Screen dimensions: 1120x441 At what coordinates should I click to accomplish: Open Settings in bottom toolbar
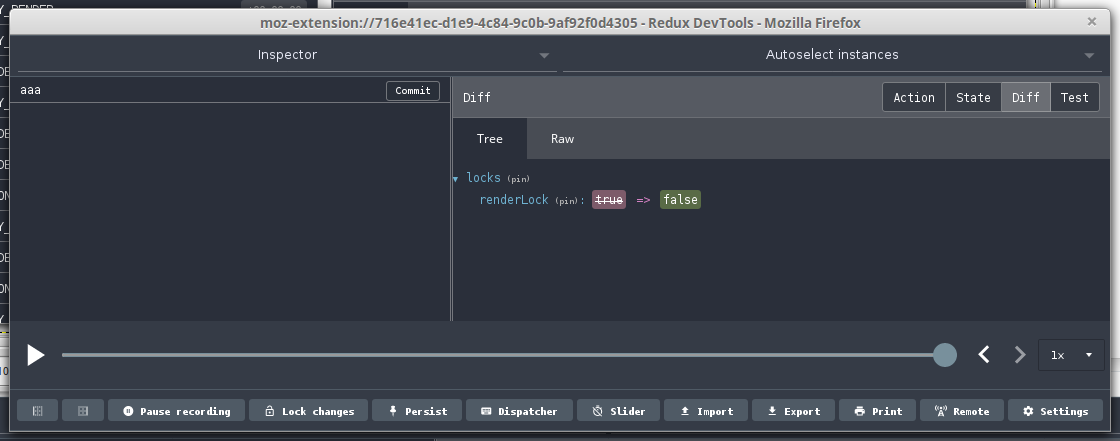[x=1055, y=411]
